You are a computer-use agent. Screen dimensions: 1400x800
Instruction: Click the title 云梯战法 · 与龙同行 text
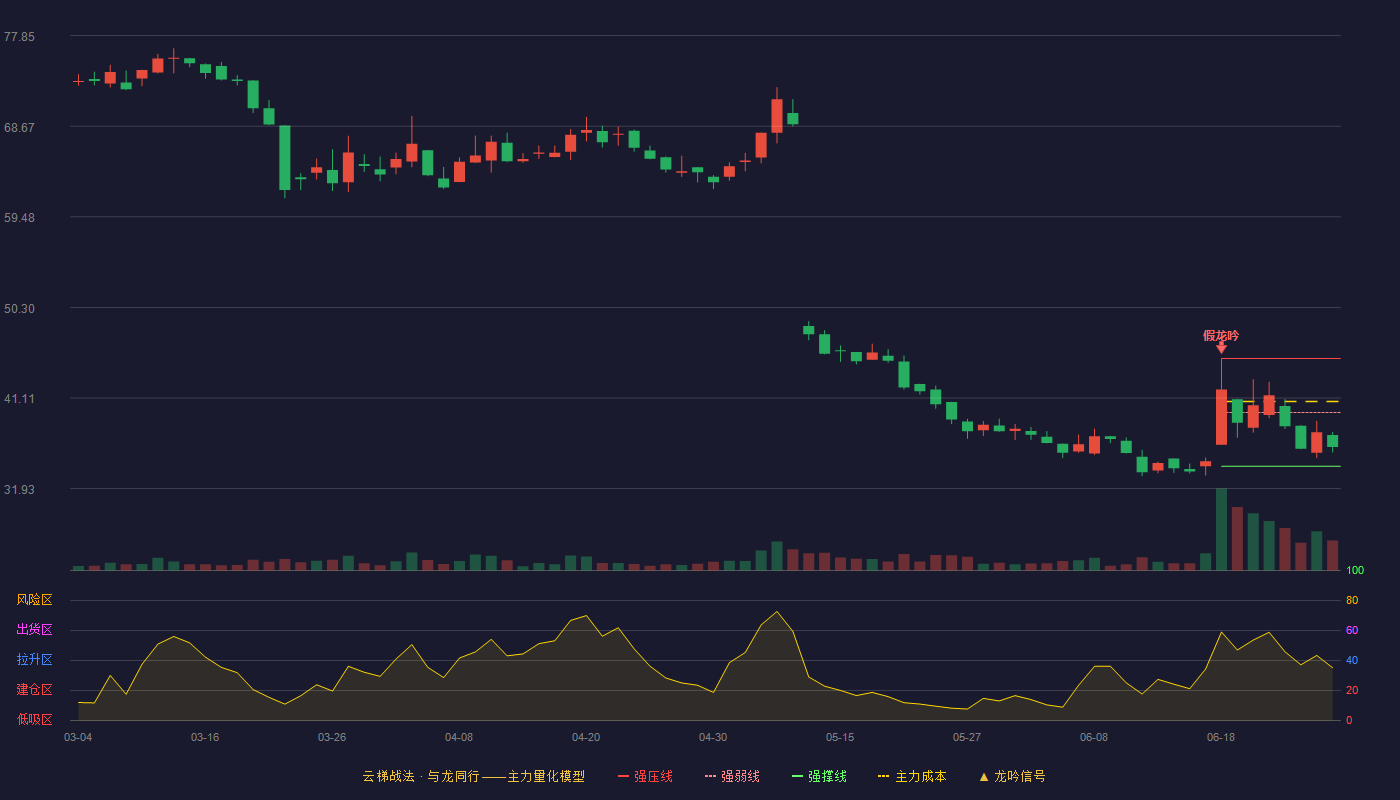click(420, 776)
